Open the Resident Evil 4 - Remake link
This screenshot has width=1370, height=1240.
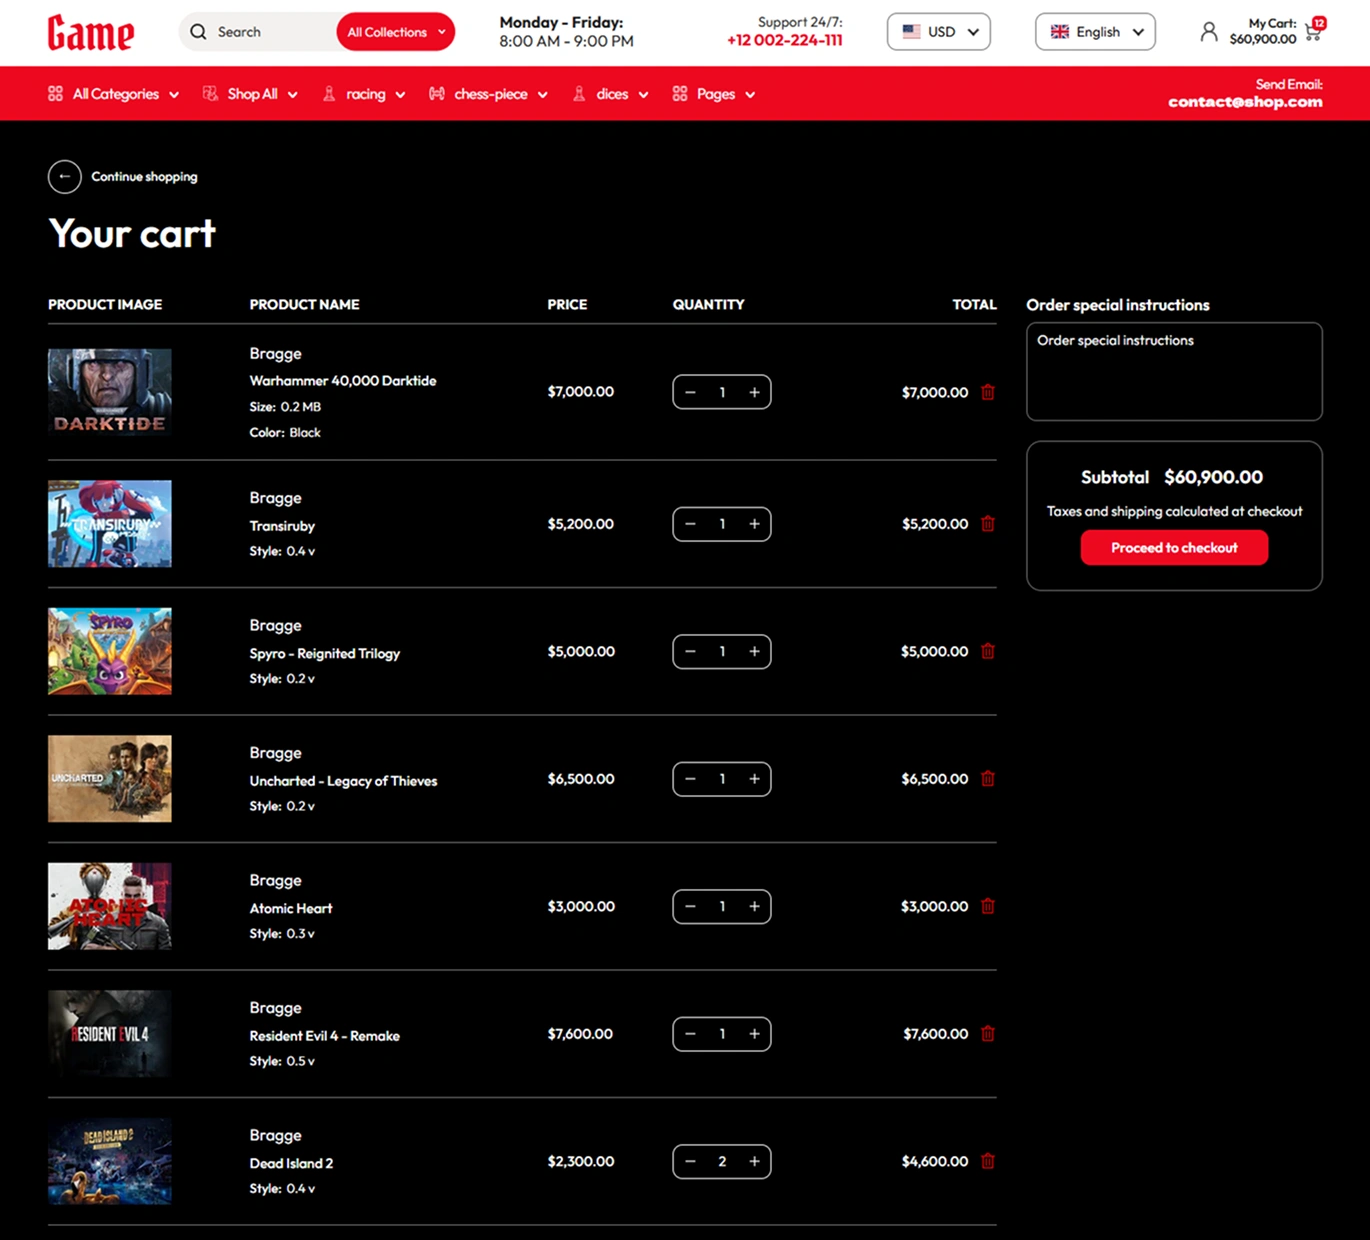pyautogui.click(x=325, y=1036)
